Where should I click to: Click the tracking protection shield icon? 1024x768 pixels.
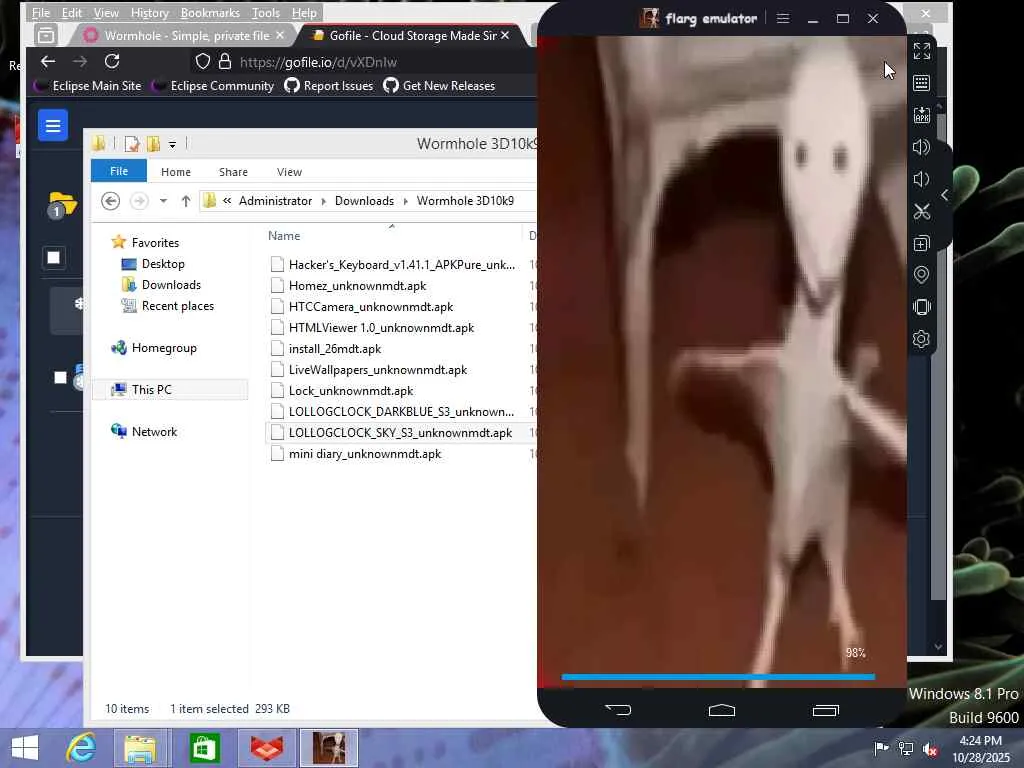(202, 61)
